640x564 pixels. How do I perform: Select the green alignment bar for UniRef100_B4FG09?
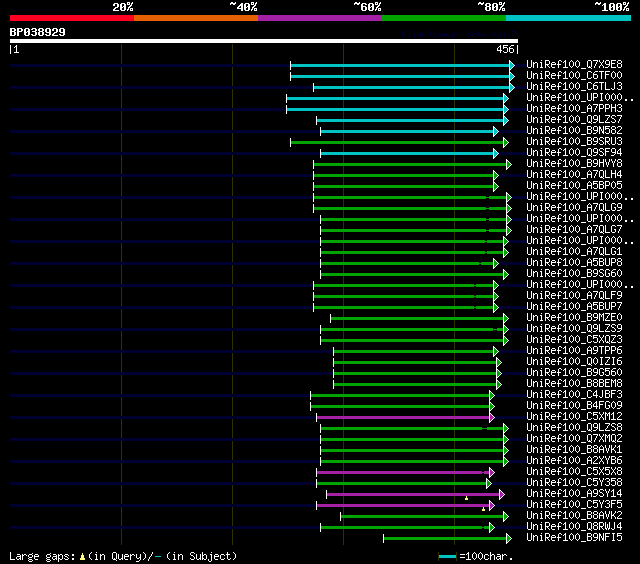click(x=400, y=406)
